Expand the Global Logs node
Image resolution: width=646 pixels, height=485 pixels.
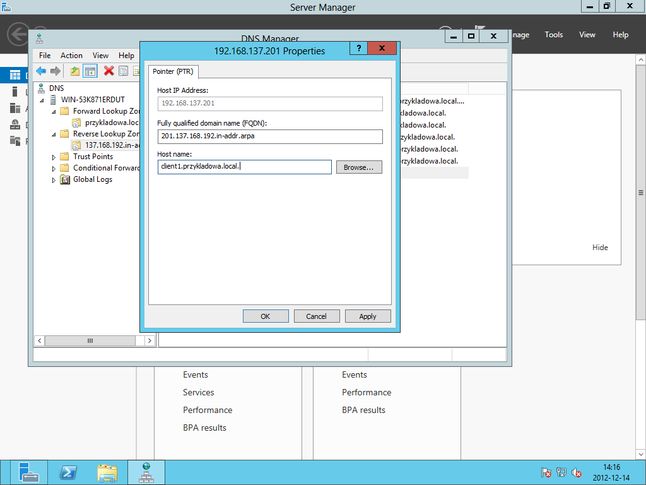click(54, 180)
